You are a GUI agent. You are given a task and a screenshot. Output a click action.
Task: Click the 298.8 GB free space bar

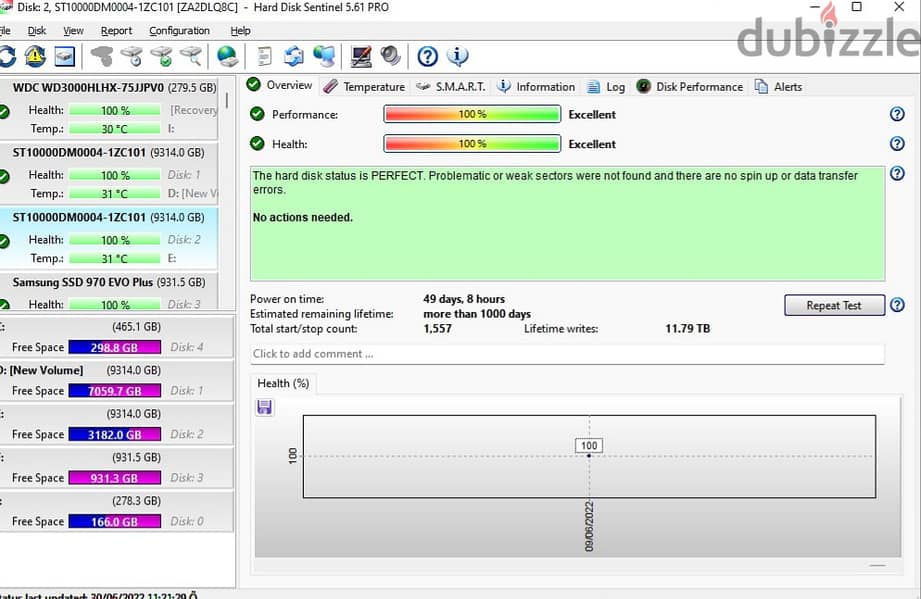(115, 347)
